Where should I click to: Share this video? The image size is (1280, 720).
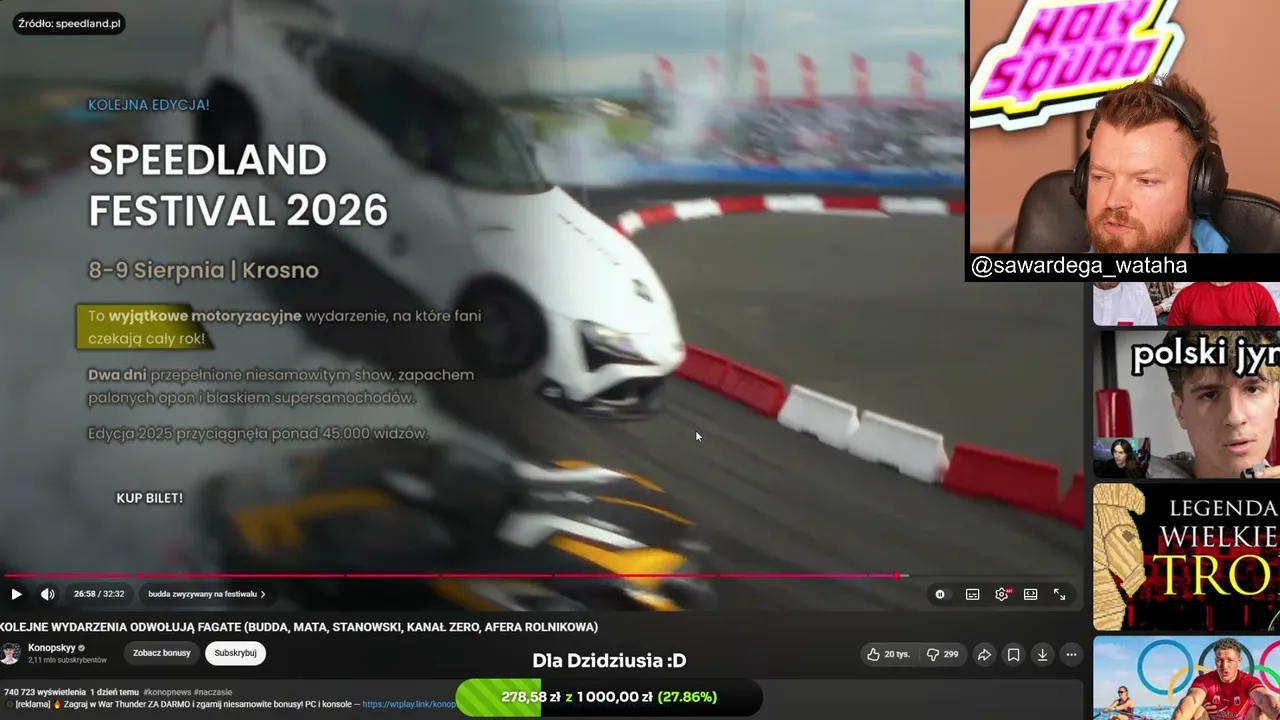(x=984, y=654)
